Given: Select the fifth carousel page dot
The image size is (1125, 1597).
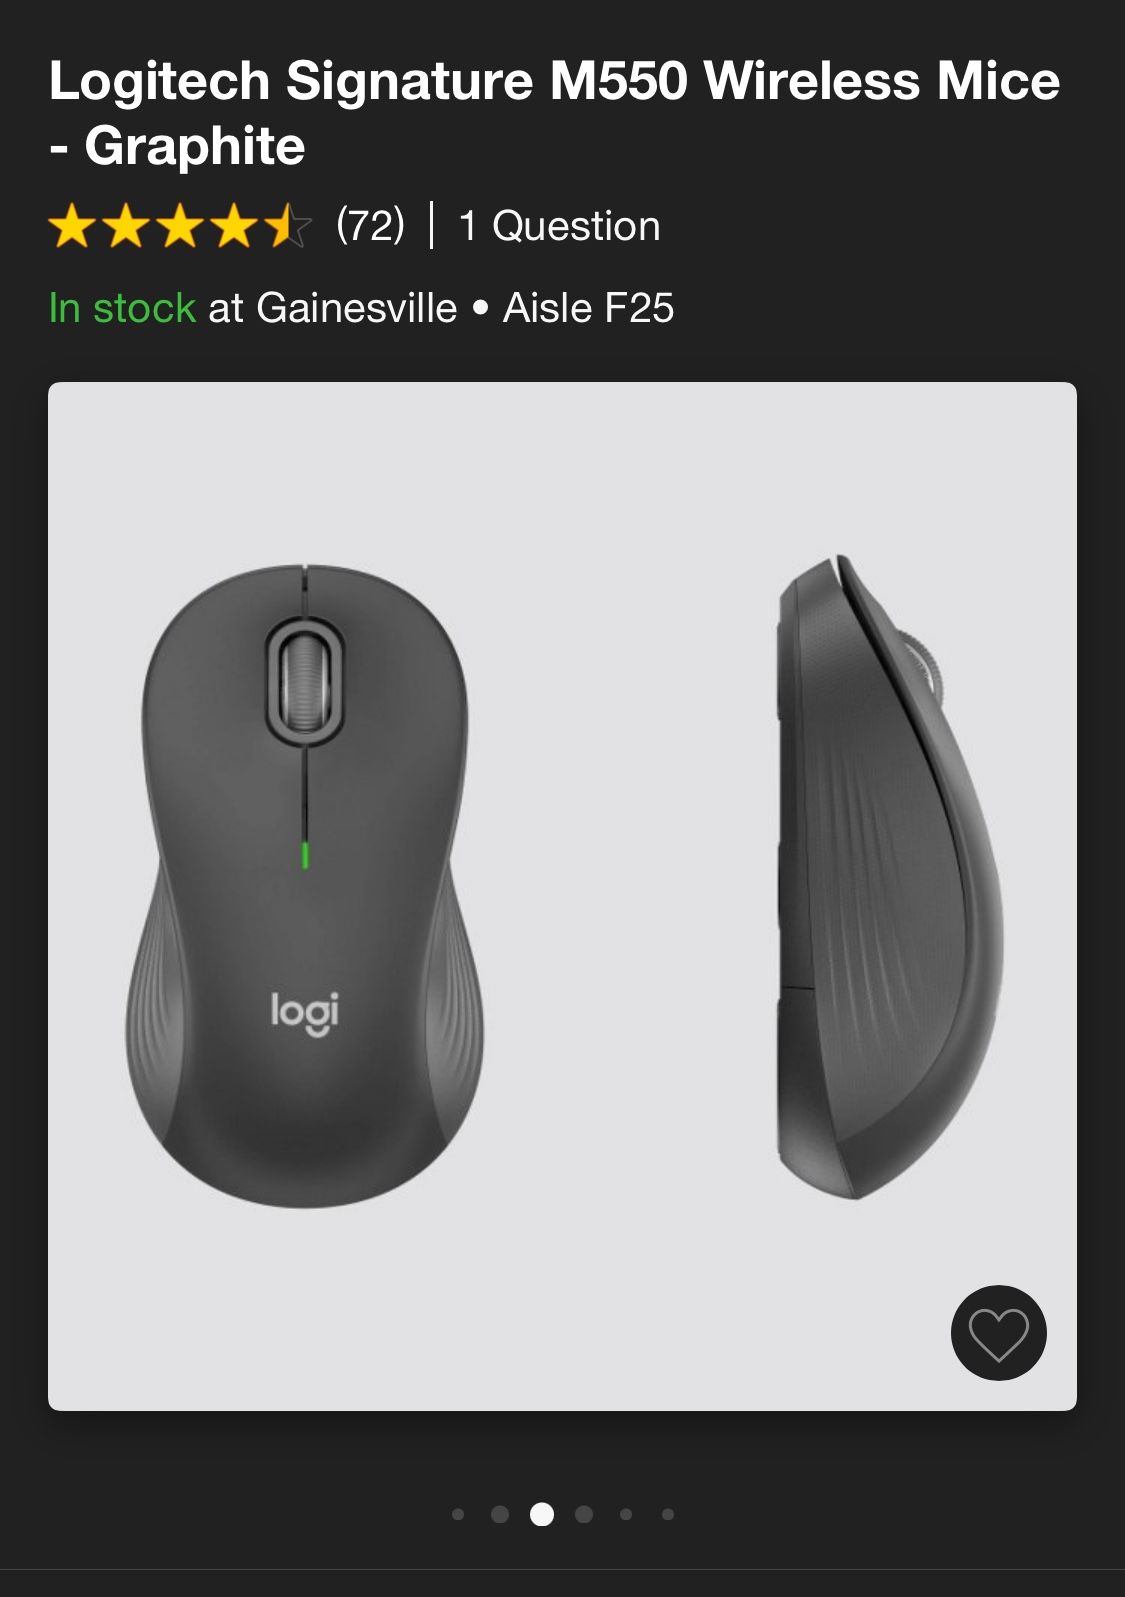Looking at the screenshot, I should pos(626,1514).
